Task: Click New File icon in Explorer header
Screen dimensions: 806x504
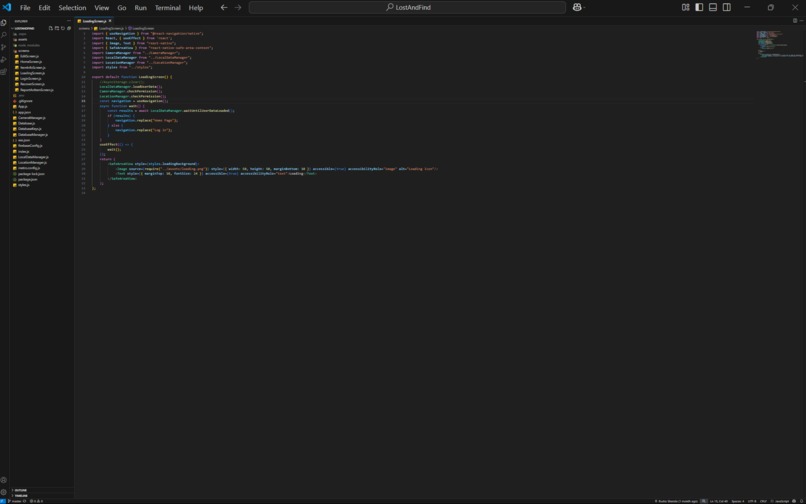Action: 51,28
